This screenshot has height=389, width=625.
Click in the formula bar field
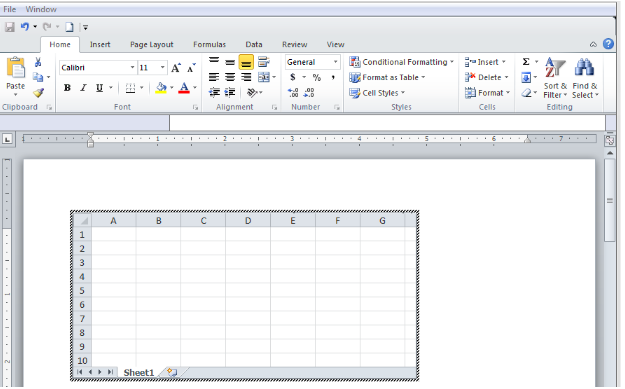387,123
